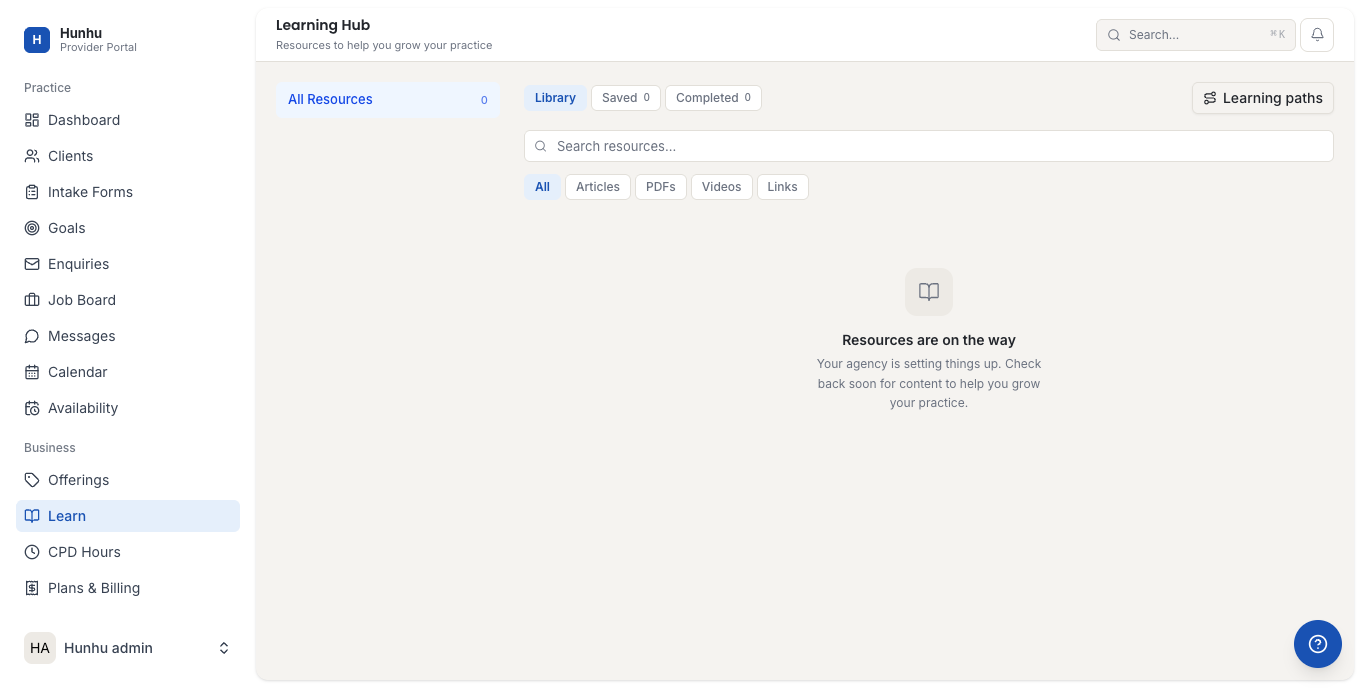This screenshot has height=688, width=1362.
Task: Filter resources by All
Action: [542, 187]
